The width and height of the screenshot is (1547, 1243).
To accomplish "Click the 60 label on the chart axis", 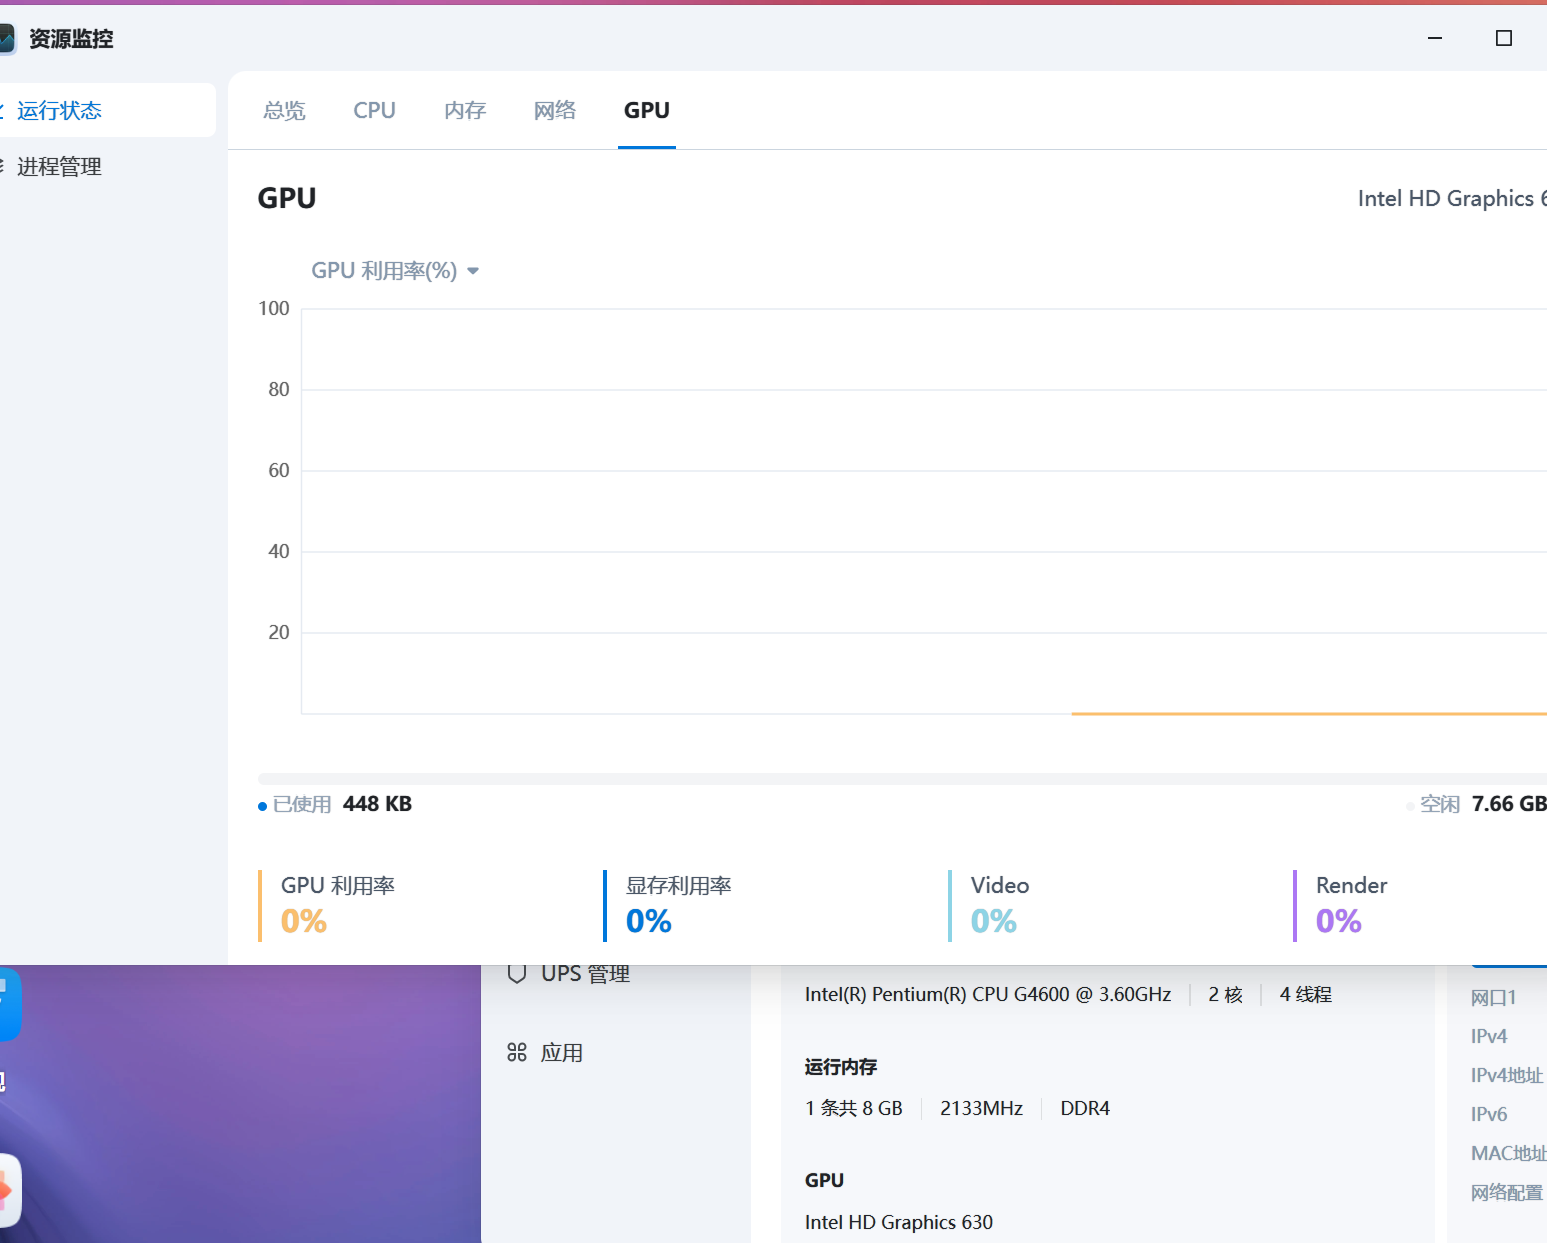I will tap(279, 470).
